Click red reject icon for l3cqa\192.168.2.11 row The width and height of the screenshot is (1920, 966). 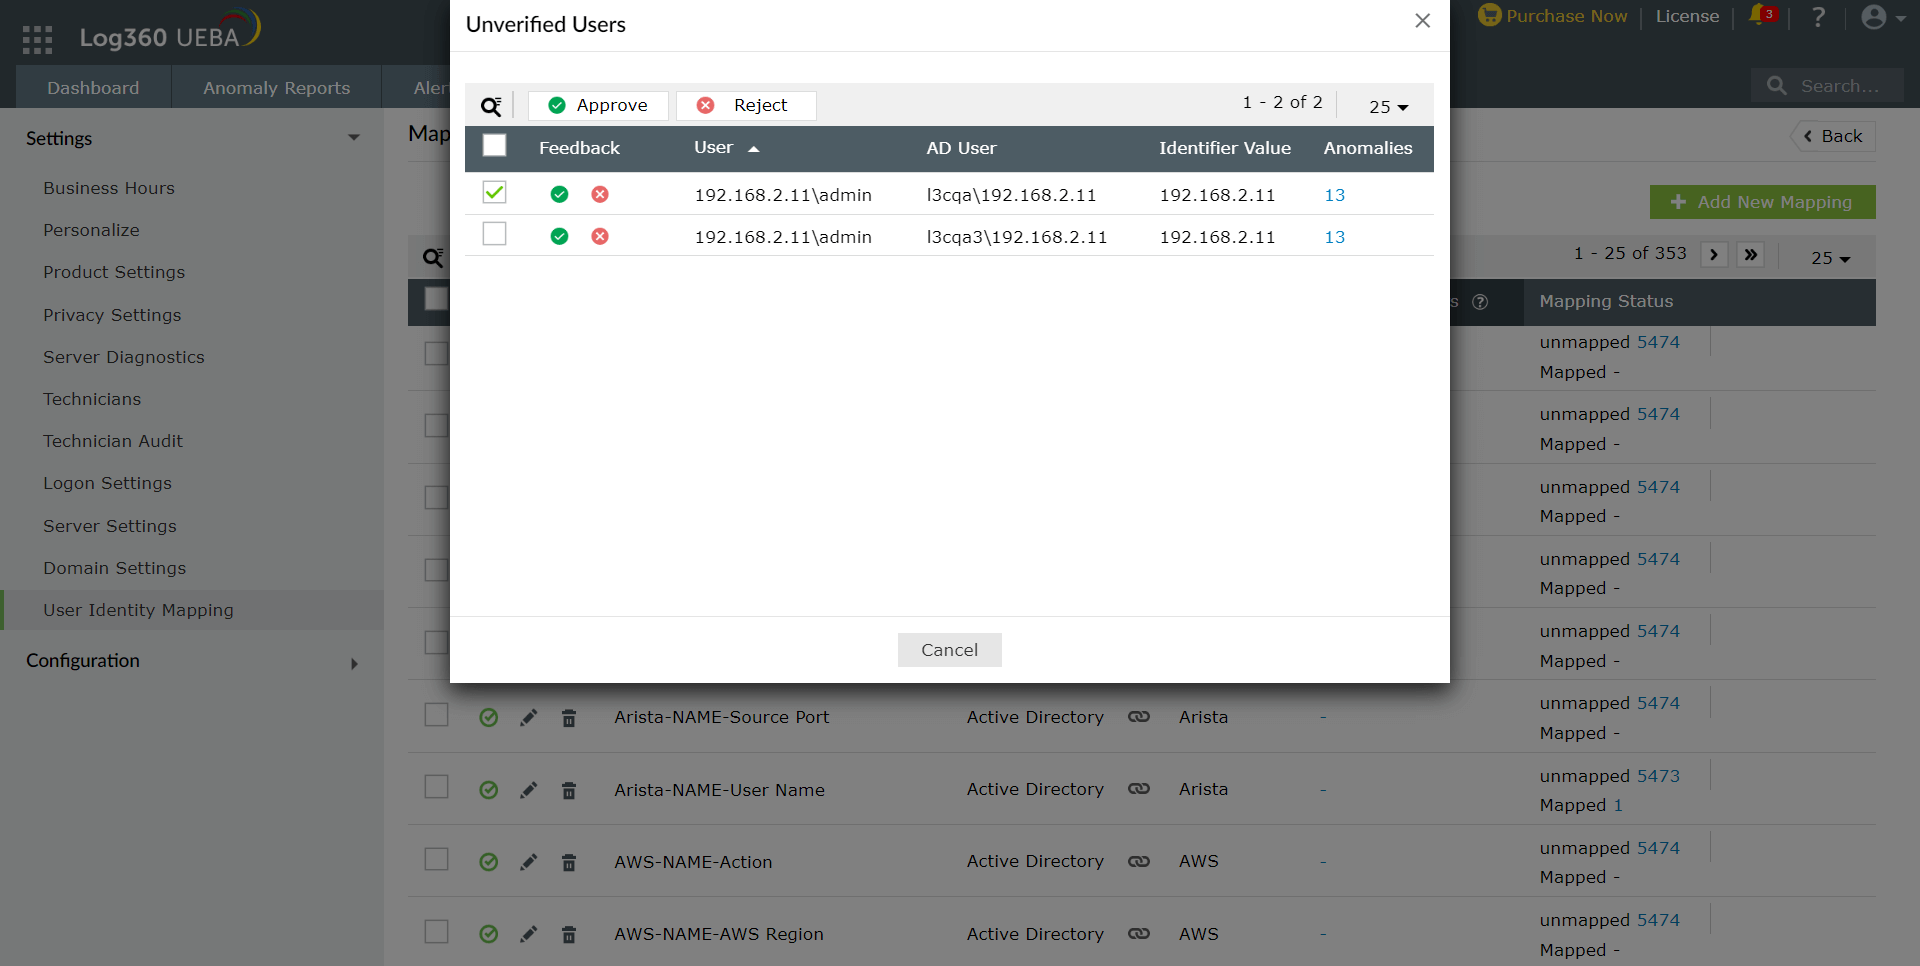(x=600, y=195)
